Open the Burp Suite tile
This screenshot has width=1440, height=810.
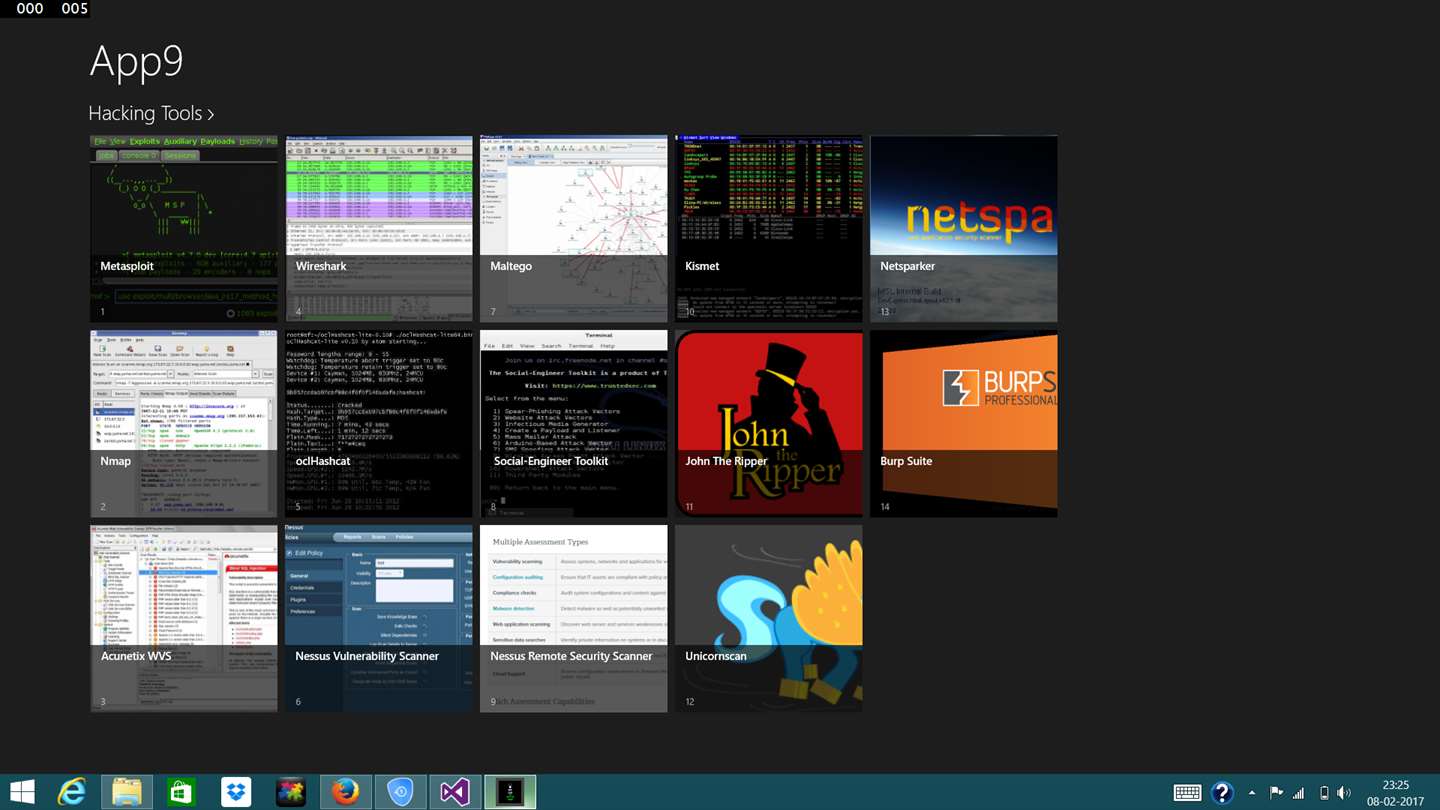tap(964, 424)
